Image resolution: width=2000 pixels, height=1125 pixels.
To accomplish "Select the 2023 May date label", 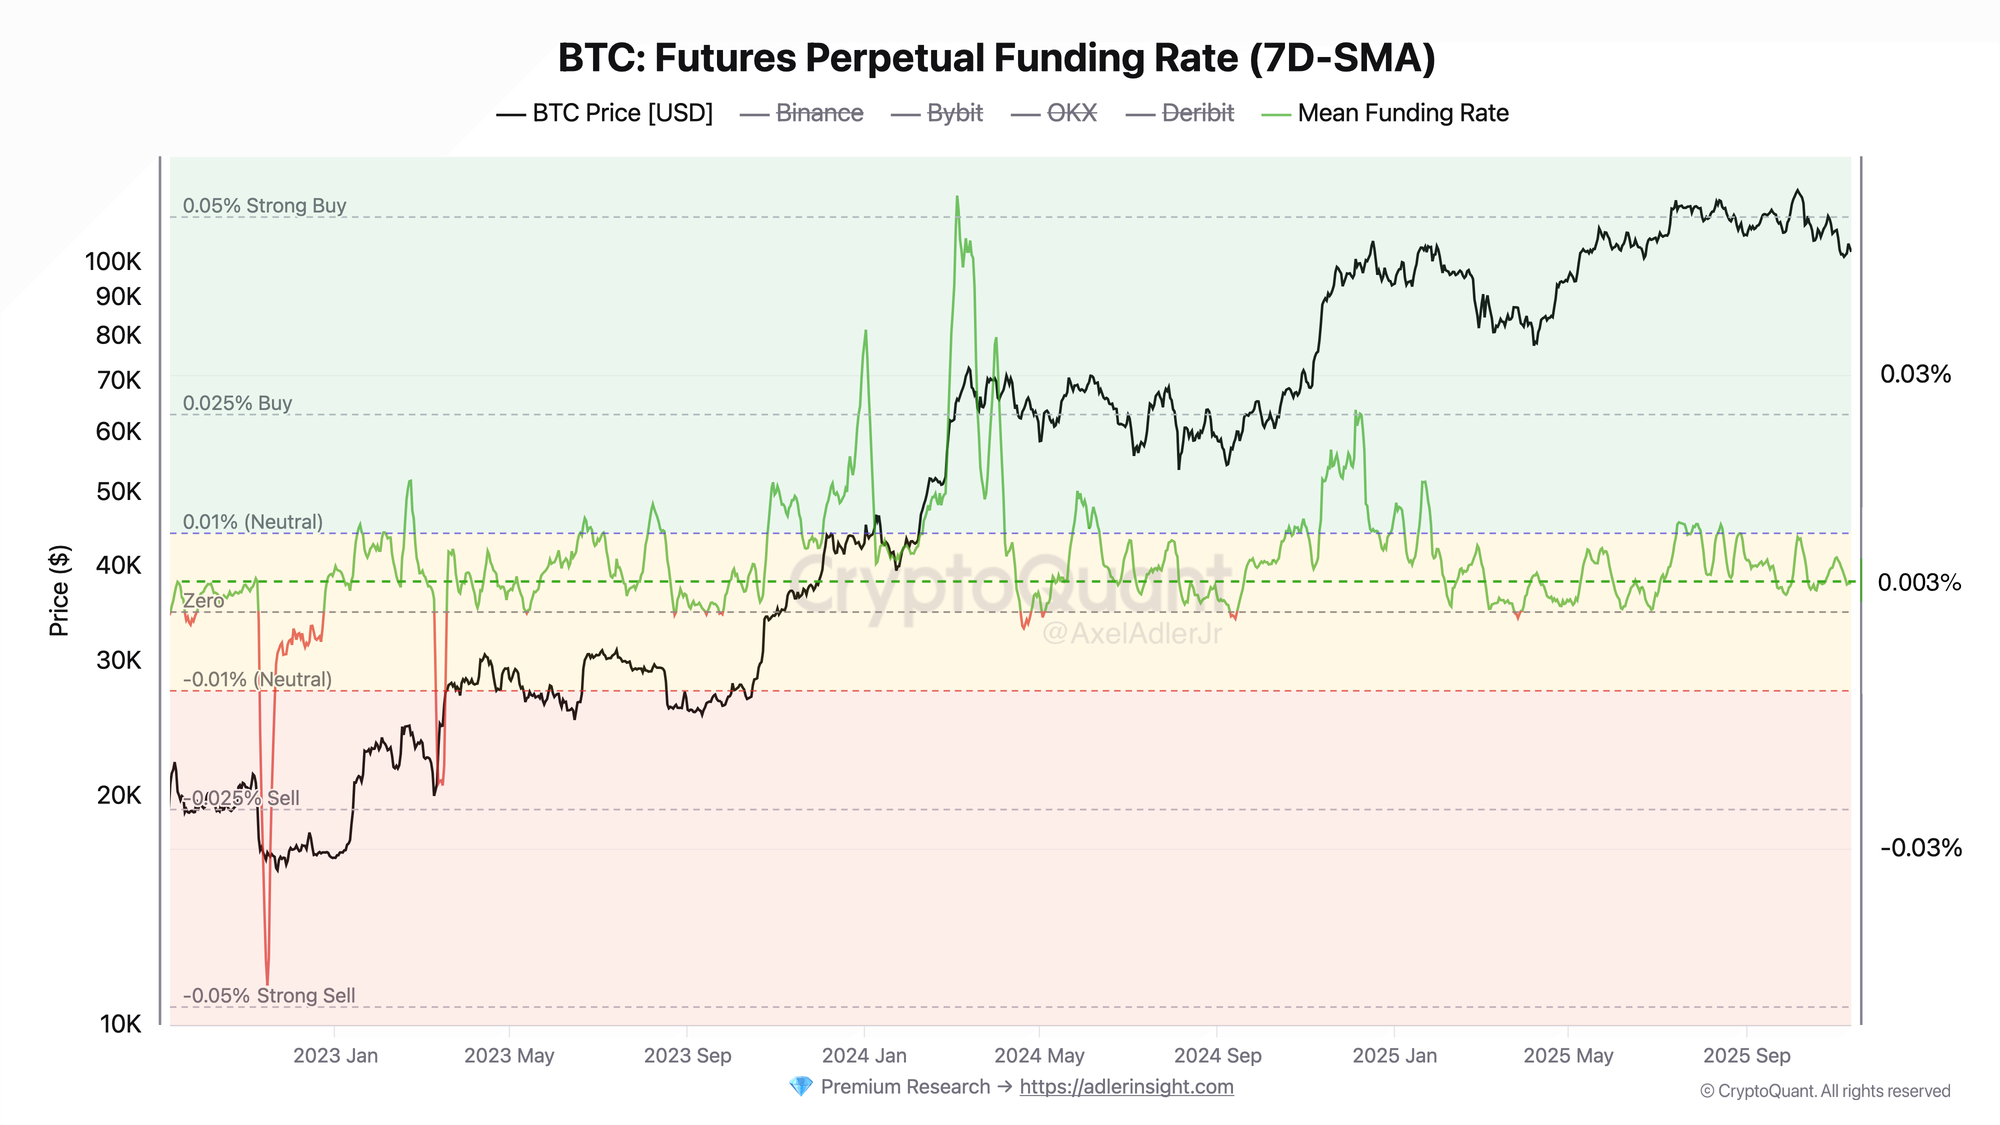I will [509, 1055].
